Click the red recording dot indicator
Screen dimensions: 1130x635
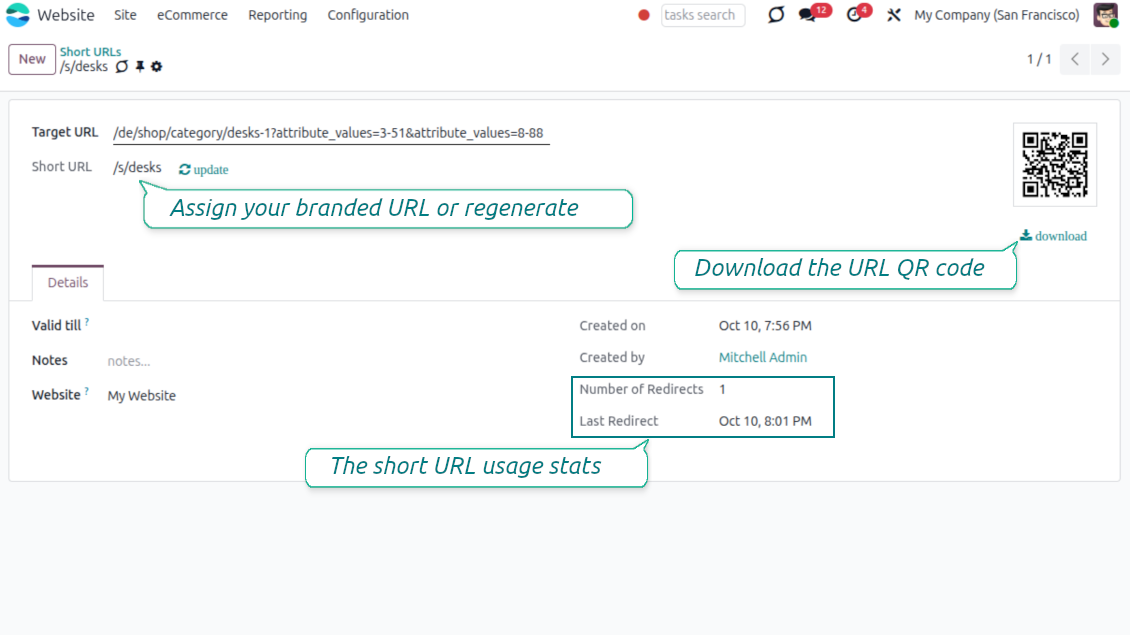pos(644,15)
